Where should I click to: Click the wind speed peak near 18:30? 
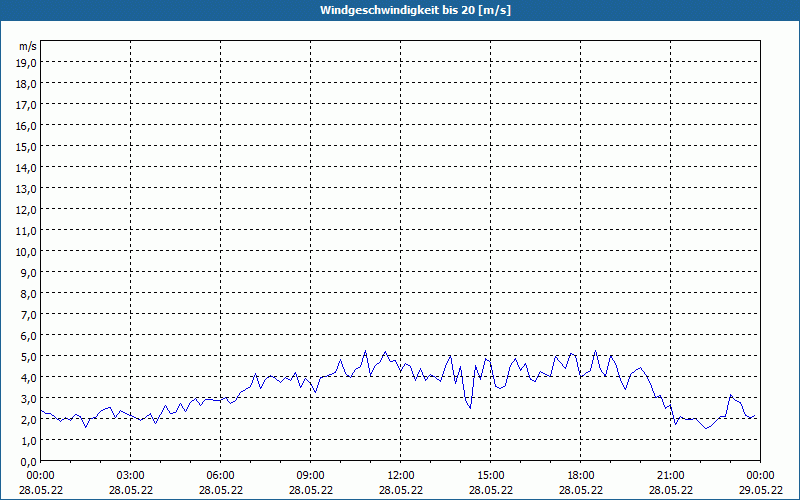coord(595,352)
